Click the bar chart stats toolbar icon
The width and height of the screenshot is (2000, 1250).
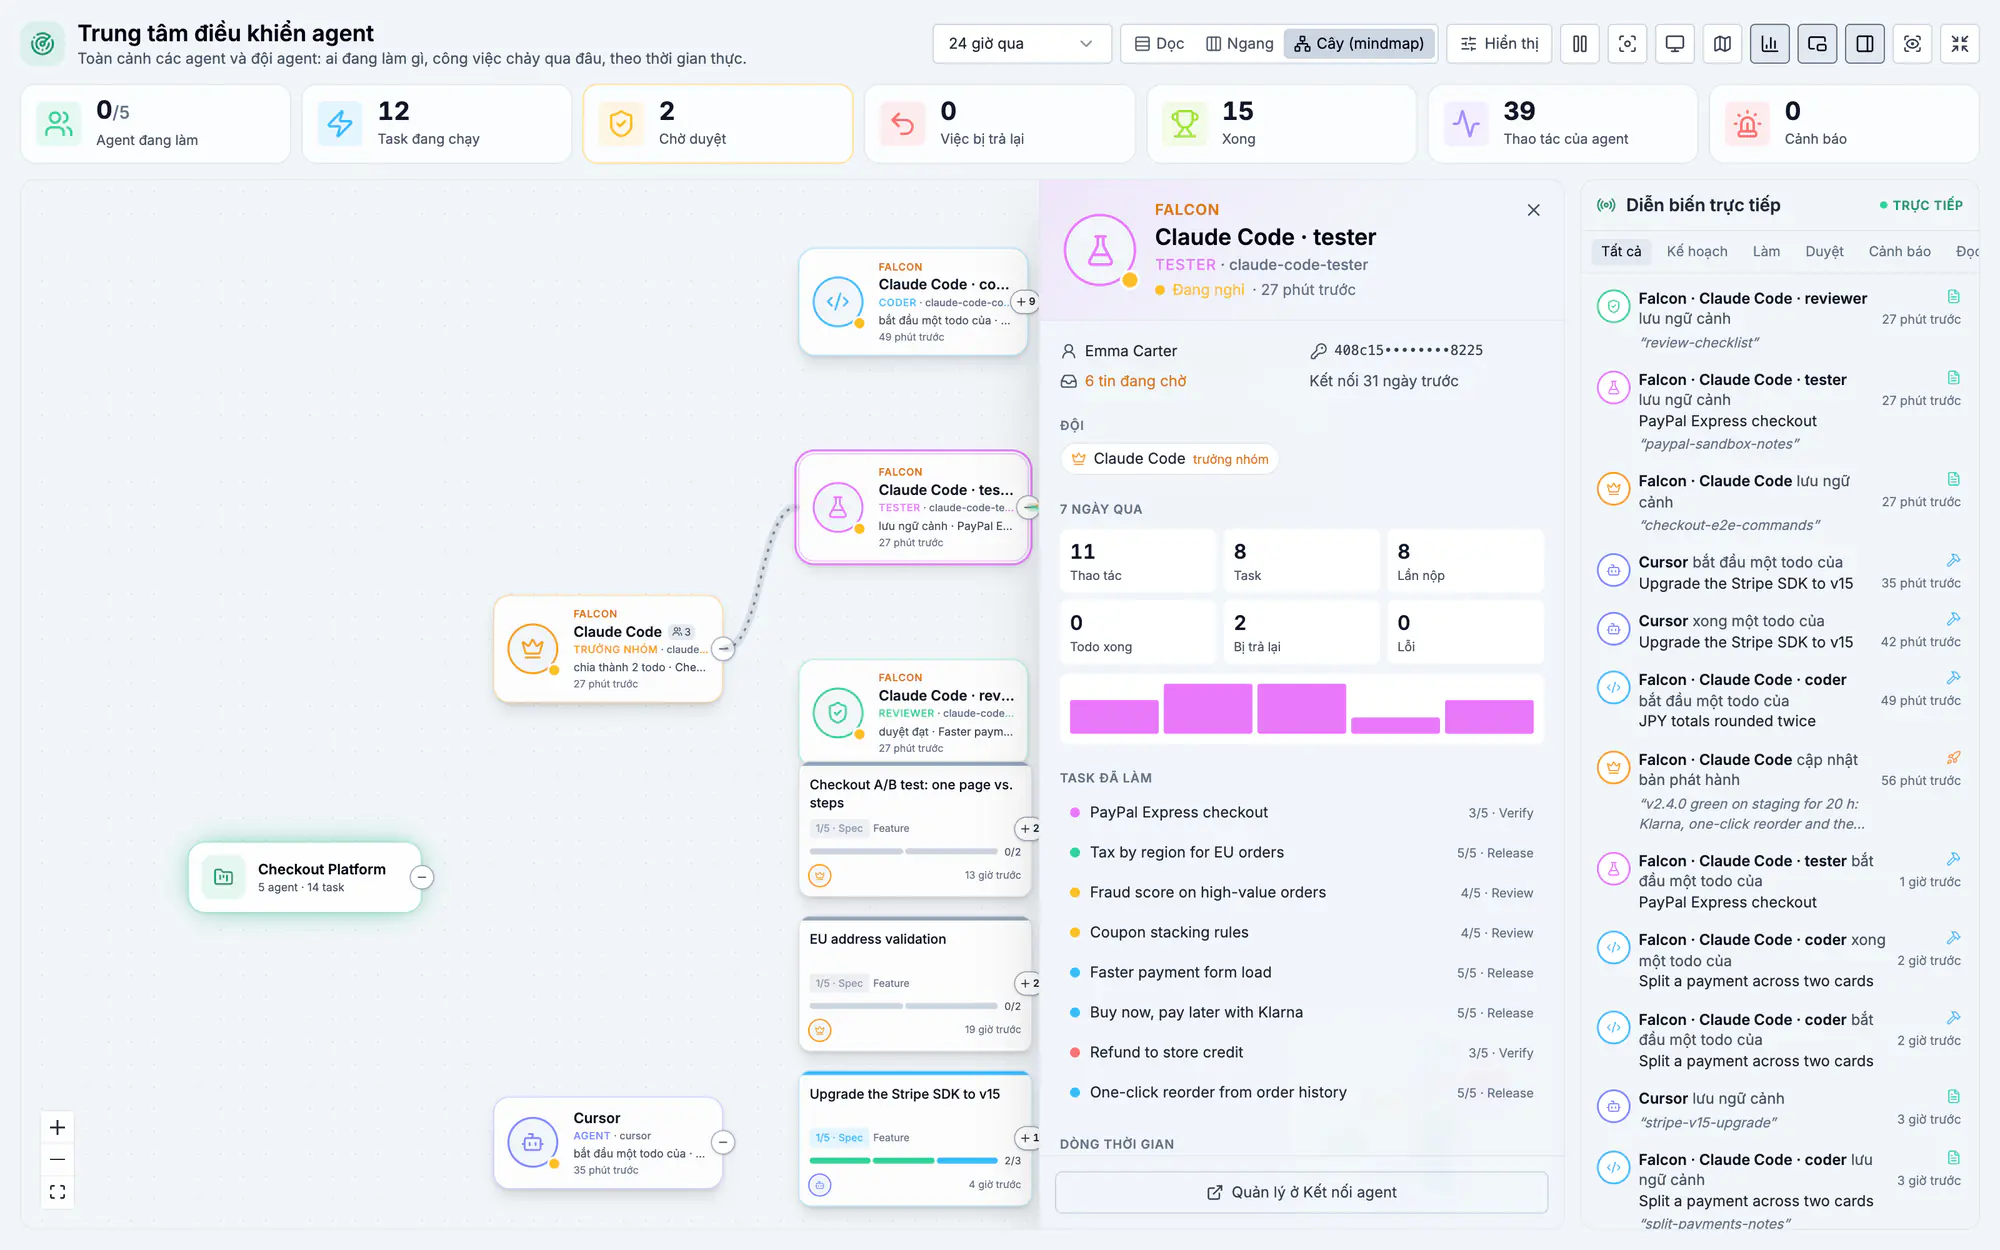(x=1769, y=44)
